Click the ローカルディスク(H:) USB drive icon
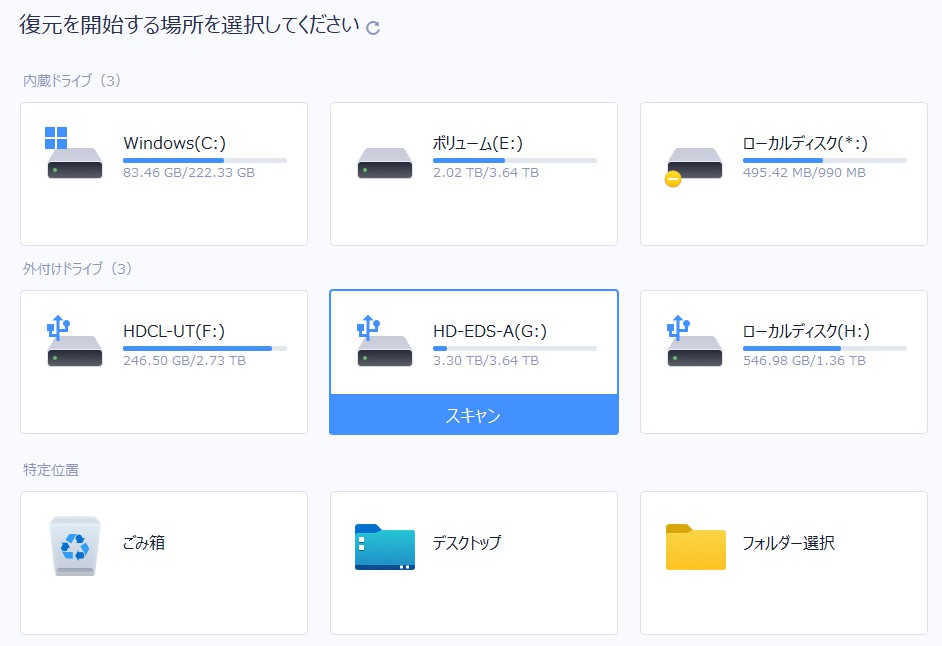The width and height of the screenshot is (942, 646). (x=694, y=341)
